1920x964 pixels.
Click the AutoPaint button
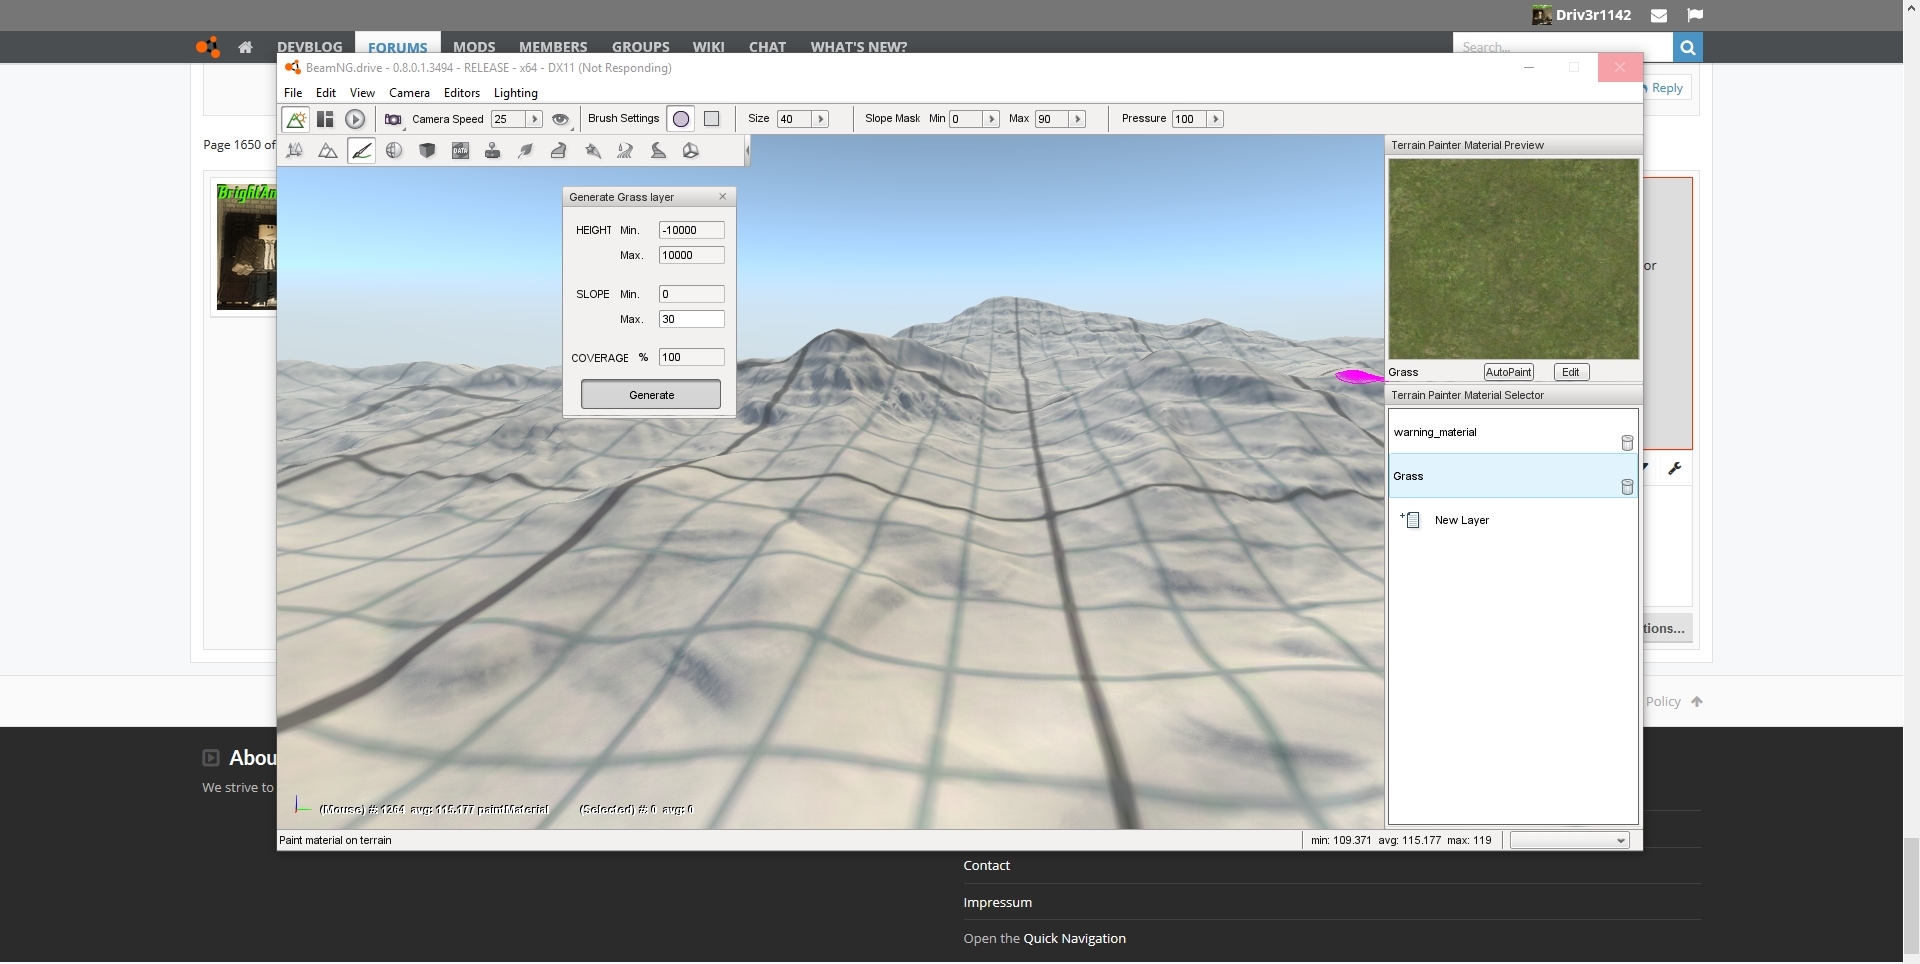click(1508, 372)
